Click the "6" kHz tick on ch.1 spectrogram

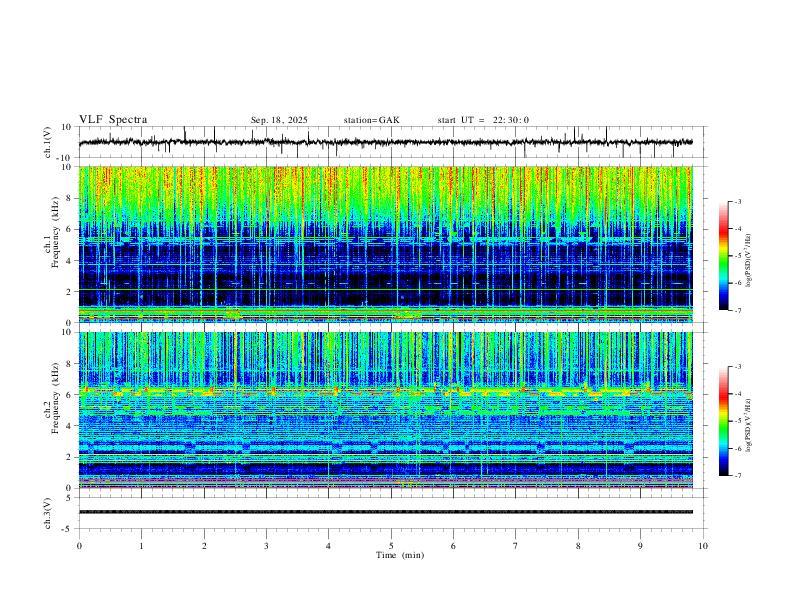click(70, 229)
